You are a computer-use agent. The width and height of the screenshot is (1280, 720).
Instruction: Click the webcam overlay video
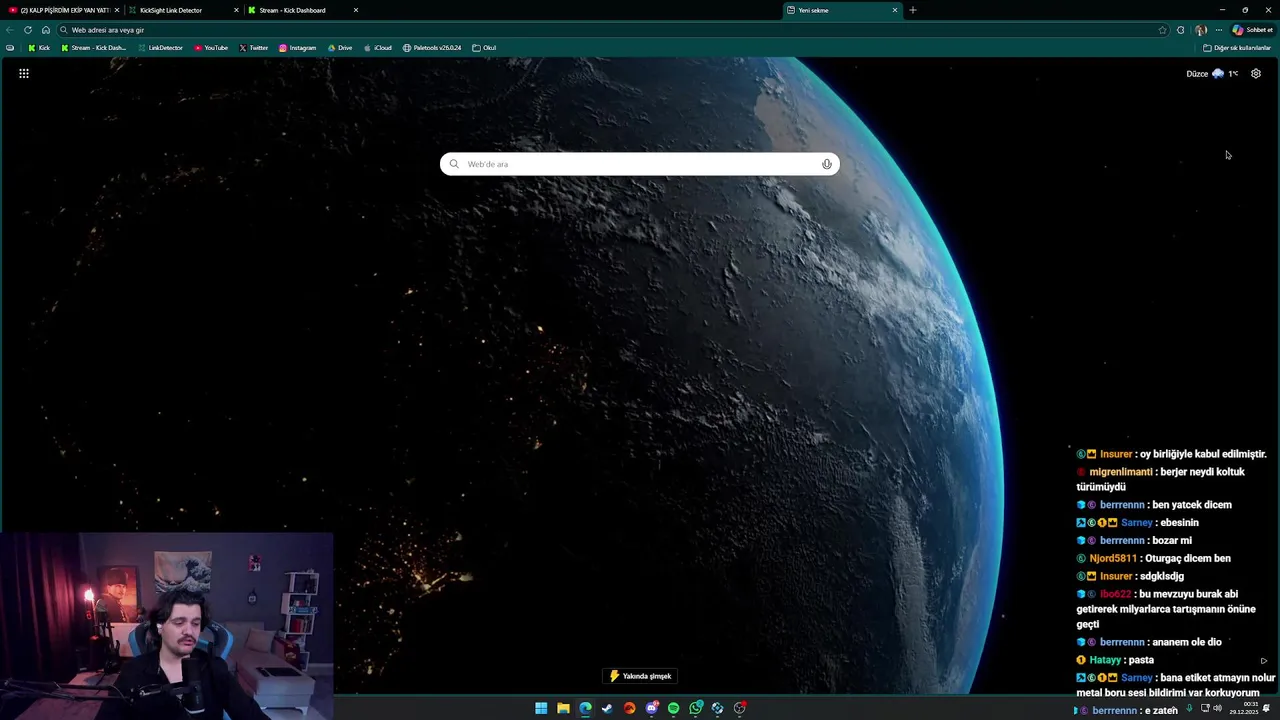(167, 626)
